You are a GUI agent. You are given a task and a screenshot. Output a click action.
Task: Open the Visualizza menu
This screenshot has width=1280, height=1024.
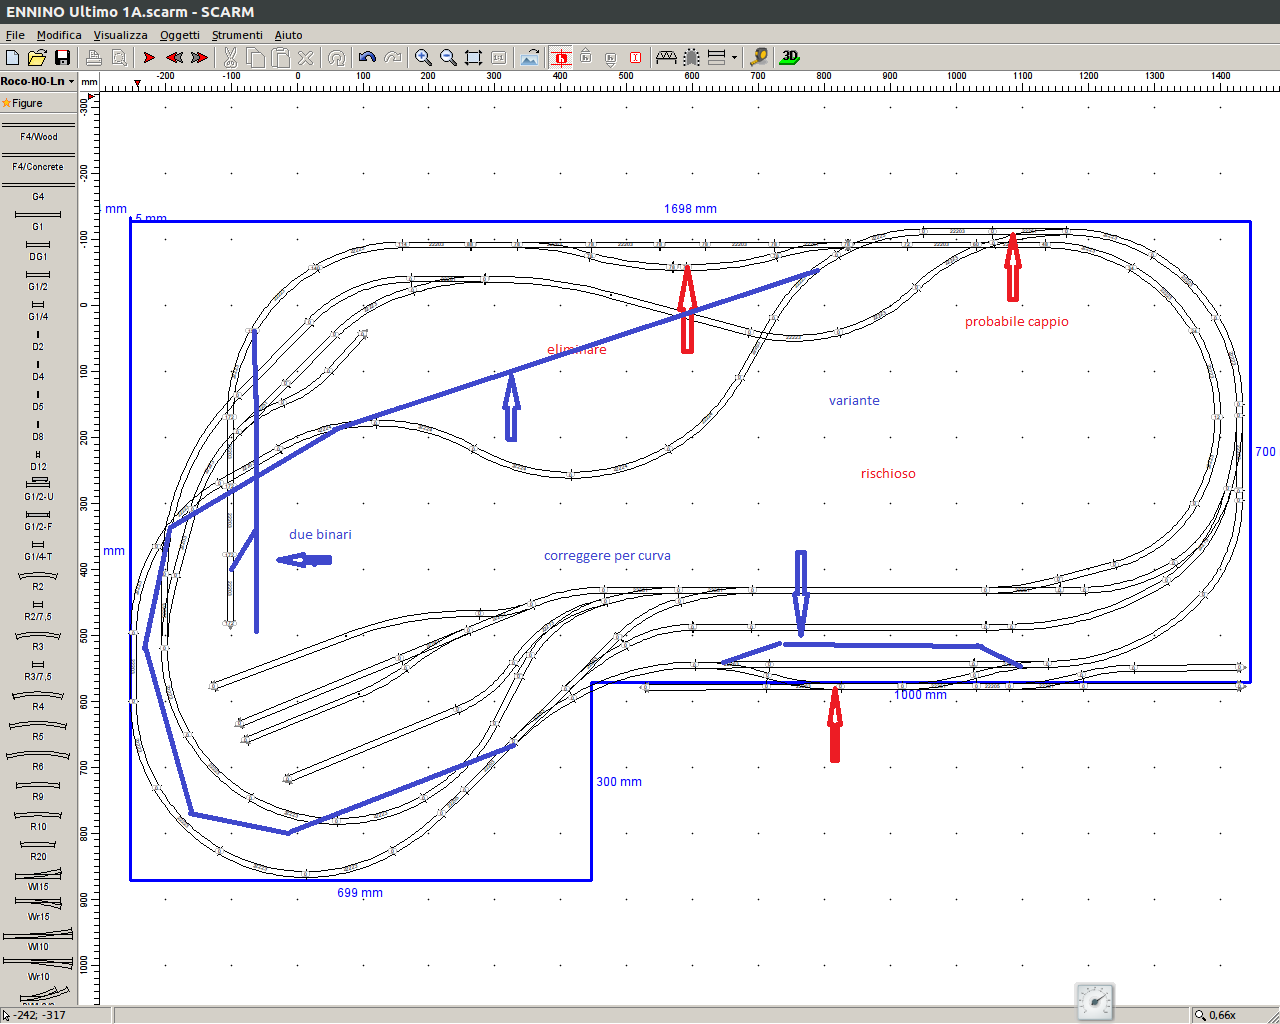pos(120,35)
